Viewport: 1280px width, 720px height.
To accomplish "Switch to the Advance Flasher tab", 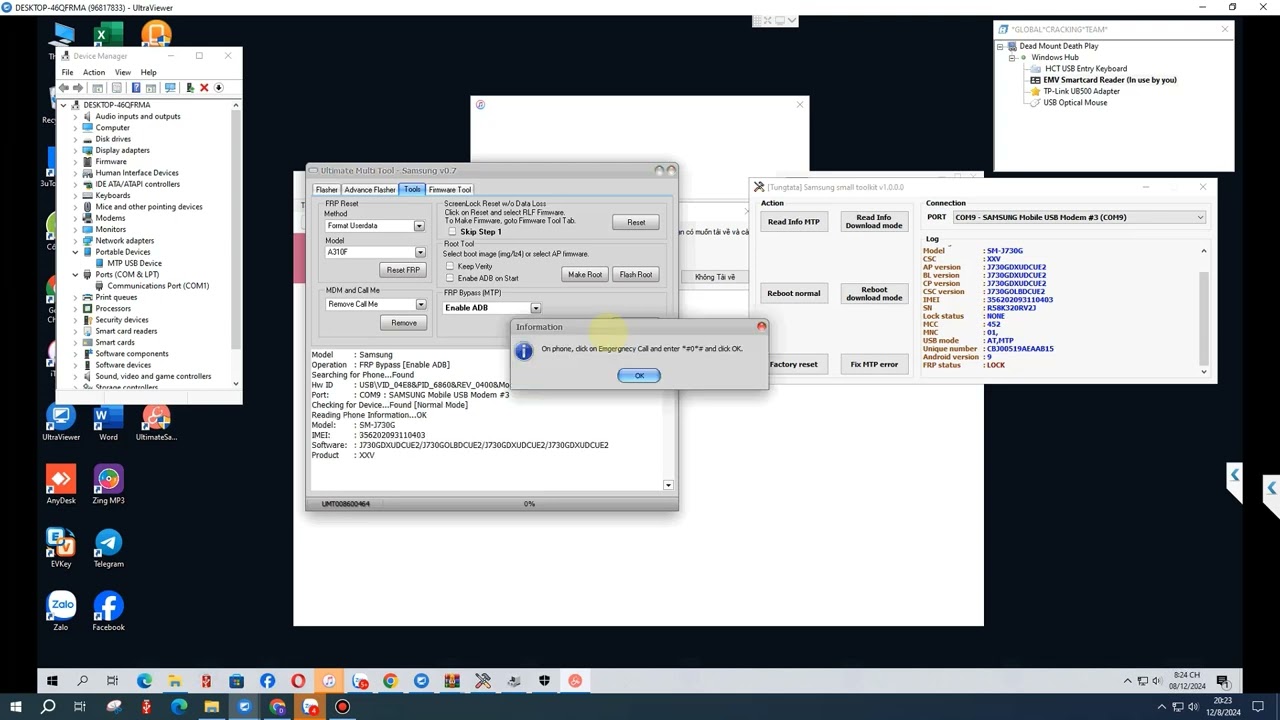I will [x=370, y=190].
